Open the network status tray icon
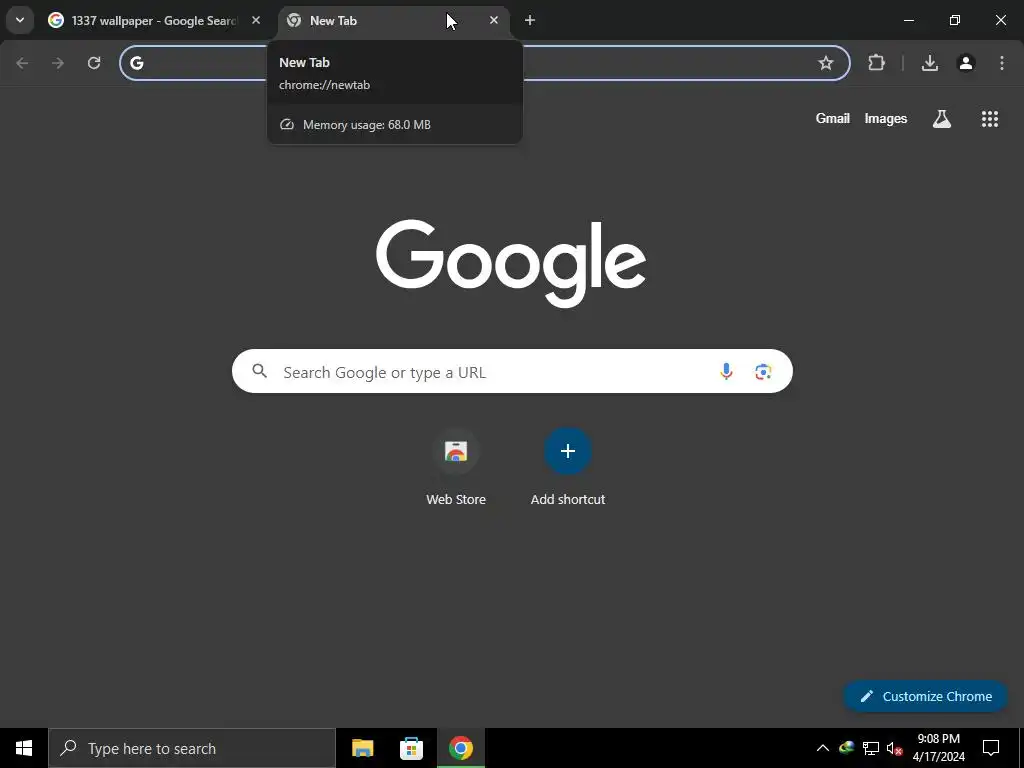 click(871, 748)
